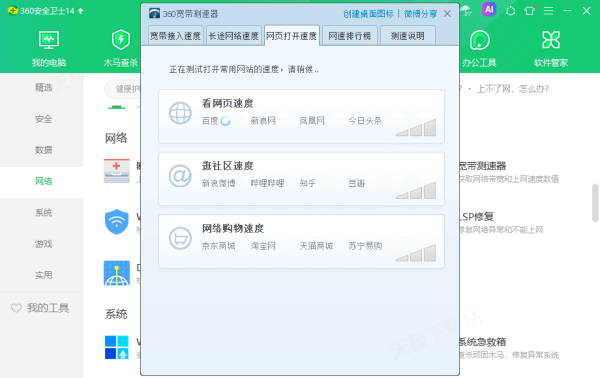
Task: Select 系统 in left sidebar
Action: pyautogui.click(x=43, y=213)
